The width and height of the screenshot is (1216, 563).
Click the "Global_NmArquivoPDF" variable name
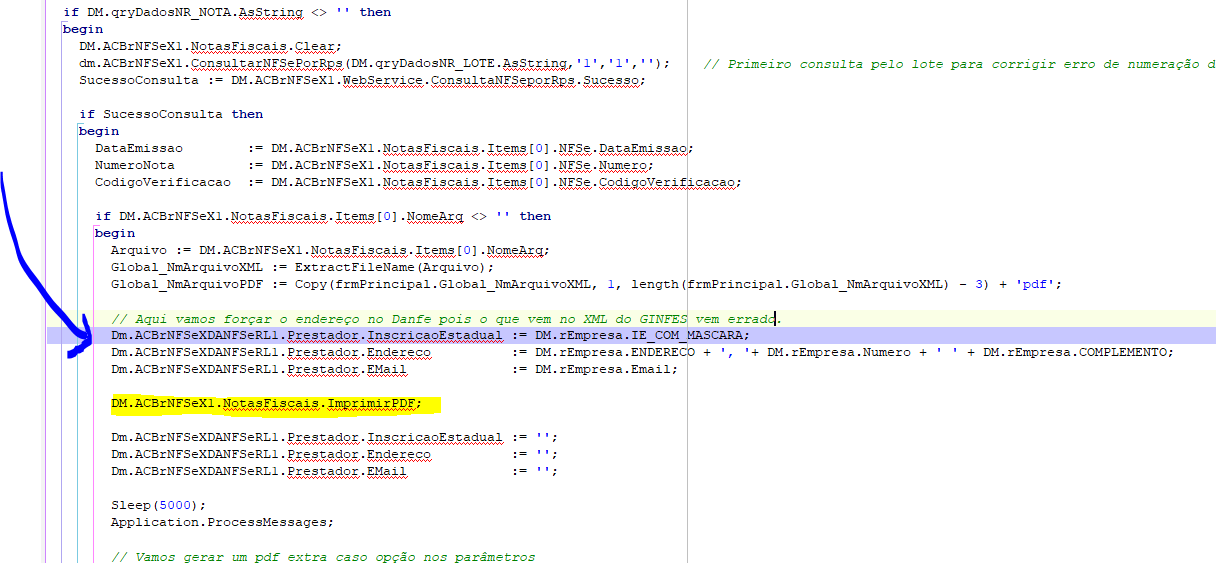tap(187, 284)
